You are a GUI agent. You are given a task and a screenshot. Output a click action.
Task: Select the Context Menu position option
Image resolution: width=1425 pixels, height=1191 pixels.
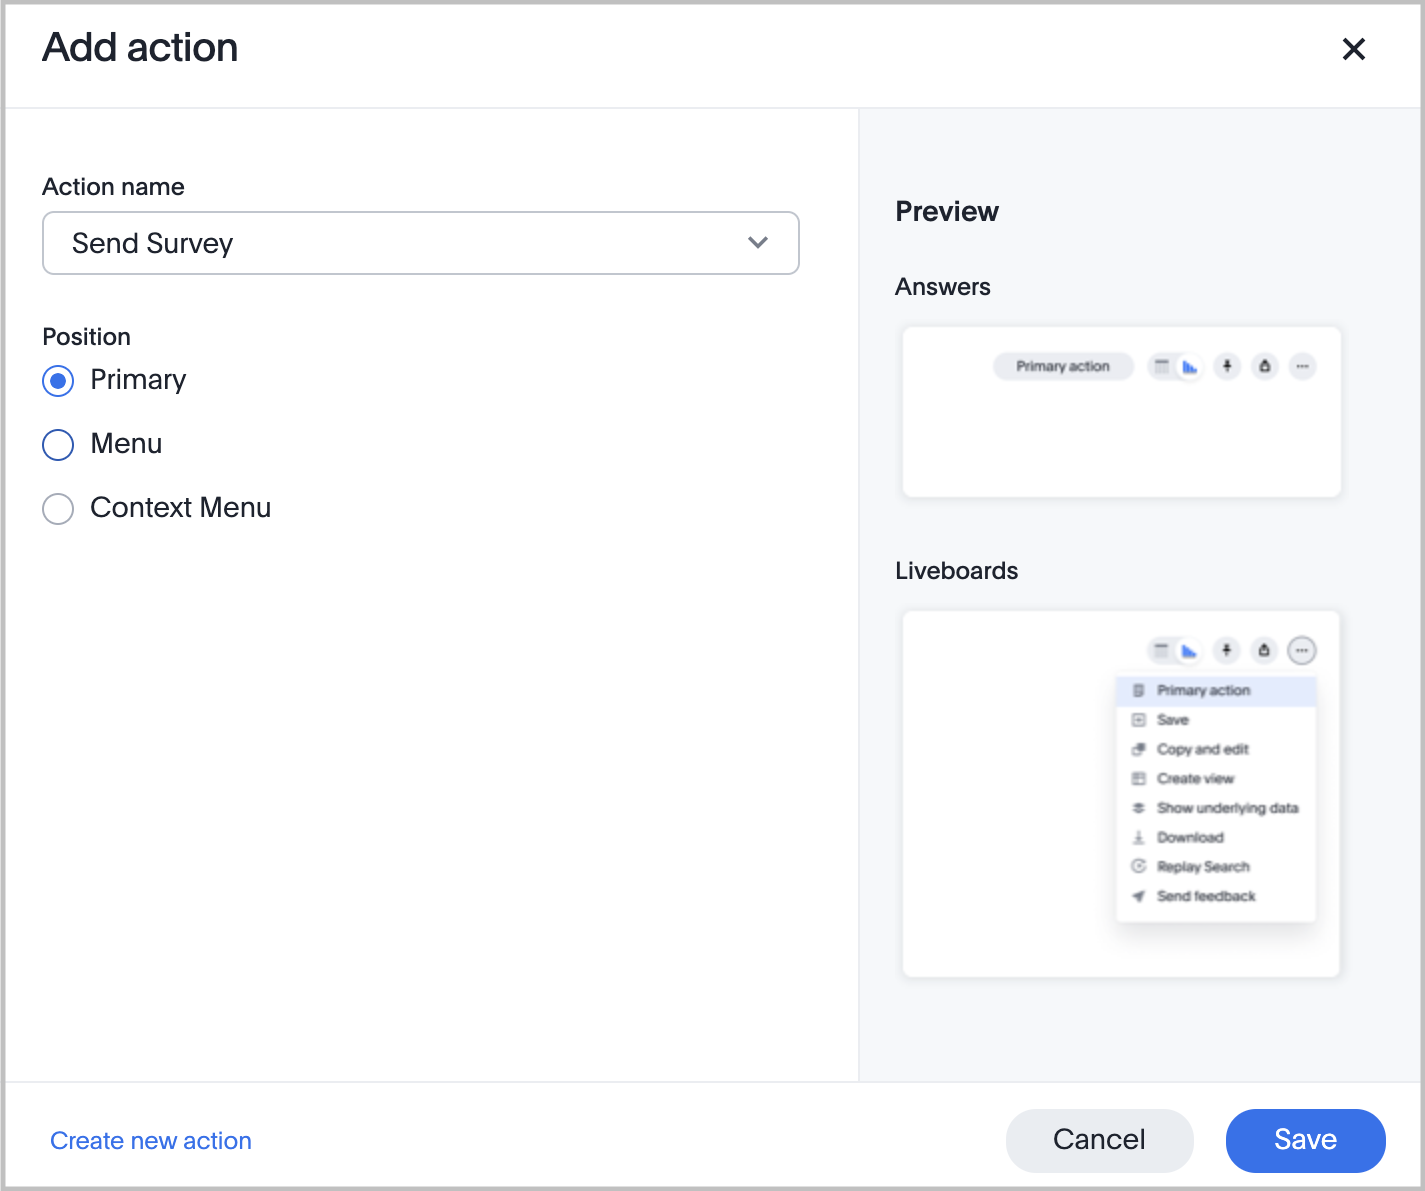pos(58,509)
